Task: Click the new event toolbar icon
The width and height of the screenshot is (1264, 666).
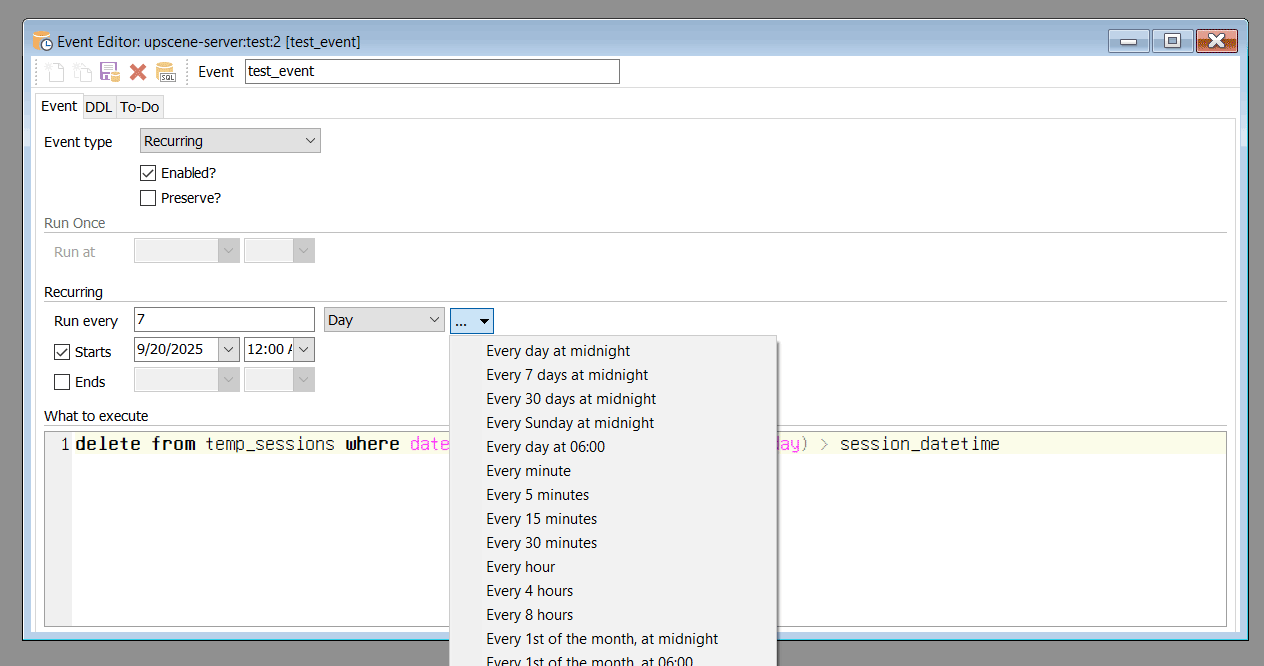Action: click(x=55, y=71)
